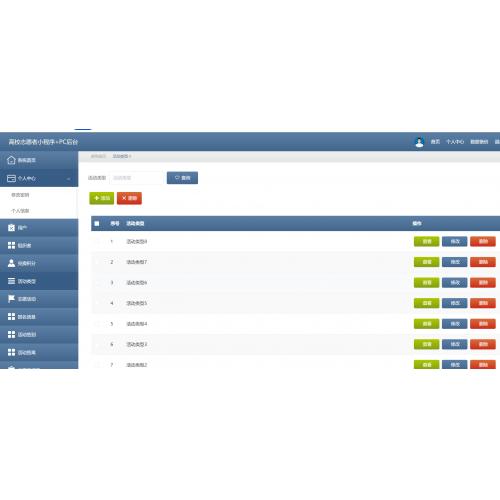Tick the checkbox for table row 1

pos(97,241)
